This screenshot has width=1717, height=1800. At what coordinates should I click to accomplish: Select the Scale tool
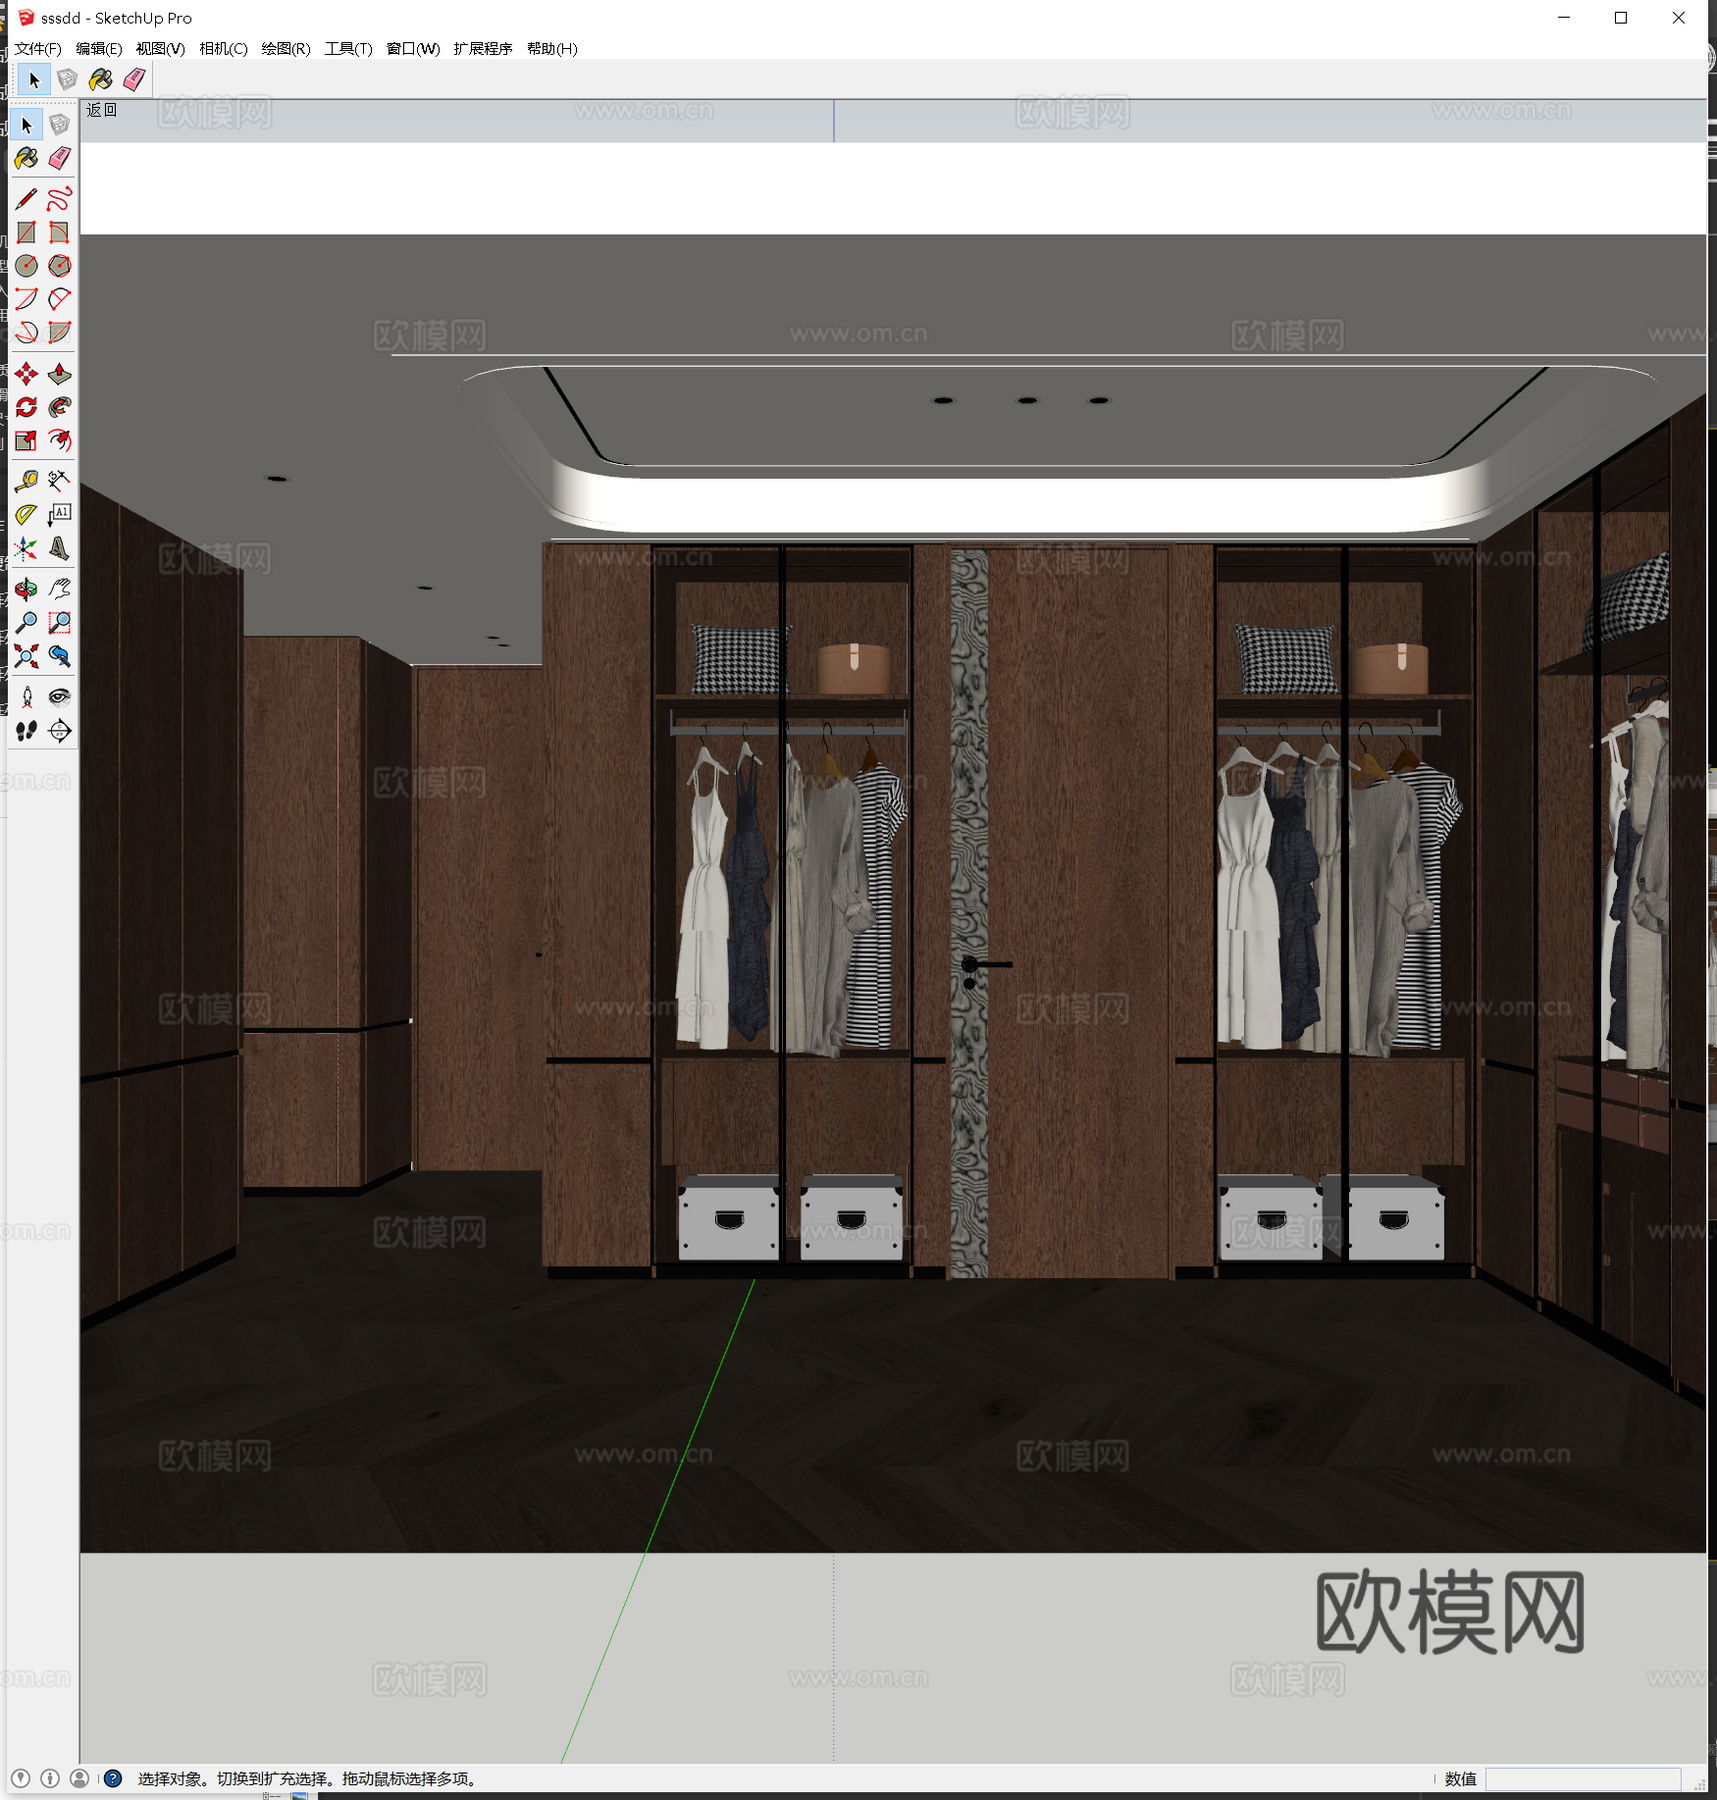27,440
